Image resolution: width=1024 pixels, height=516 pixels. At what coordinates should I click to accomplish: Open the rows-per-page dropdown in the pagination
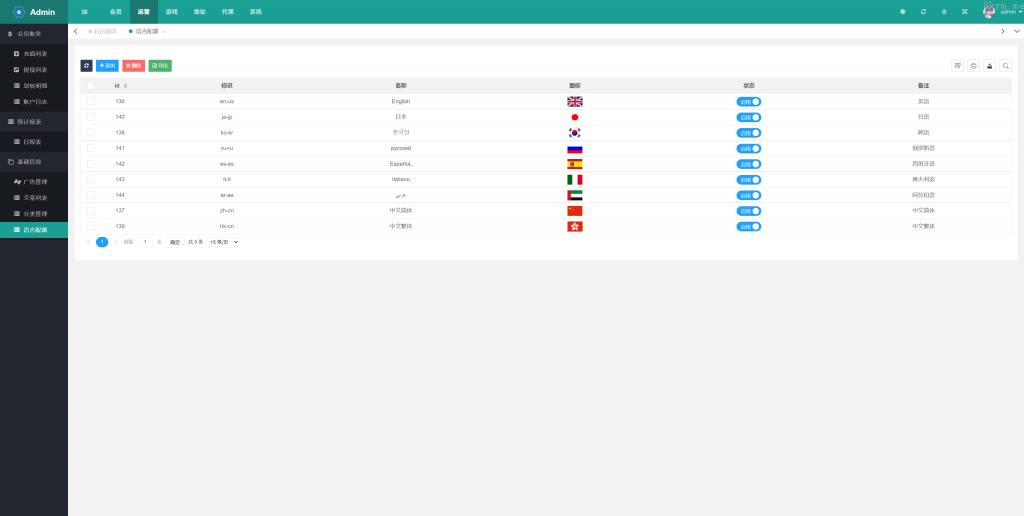[x=224, y=242]
